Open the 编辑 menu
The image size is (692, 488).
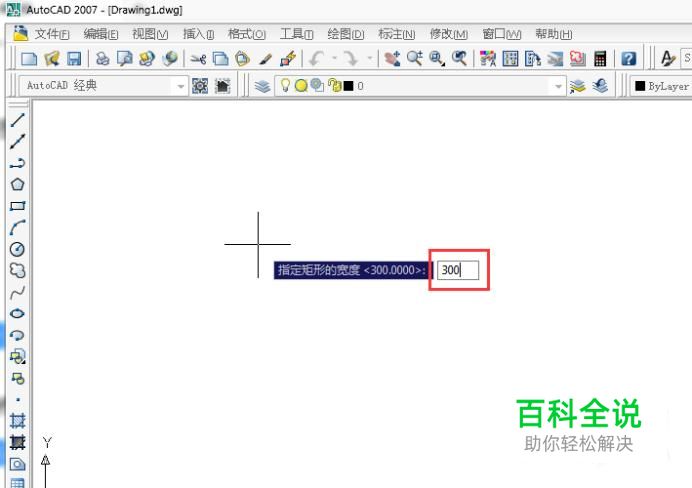[x=101, y=34]
